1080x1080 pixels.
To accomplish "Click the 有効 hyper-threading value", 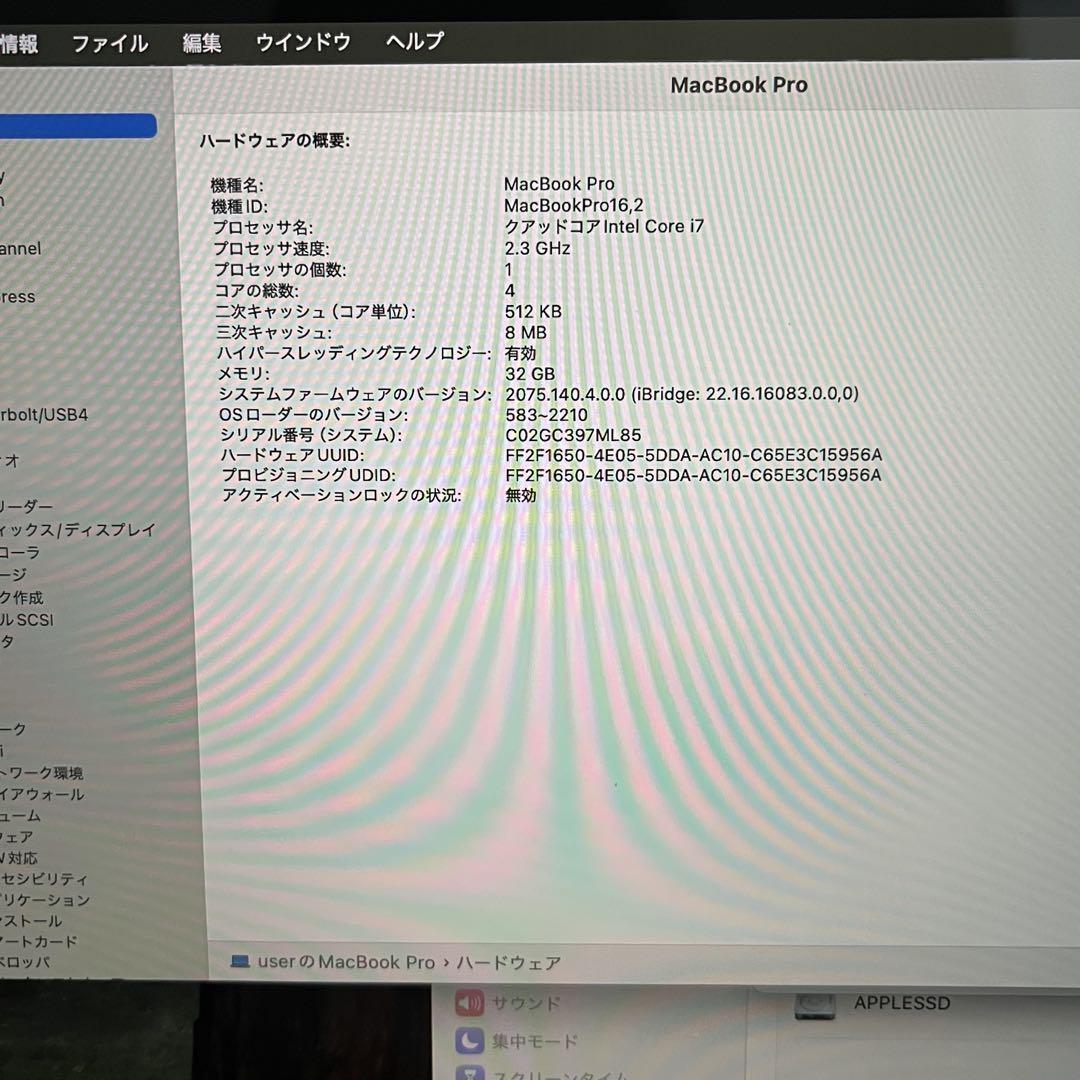I will (520, 353).
